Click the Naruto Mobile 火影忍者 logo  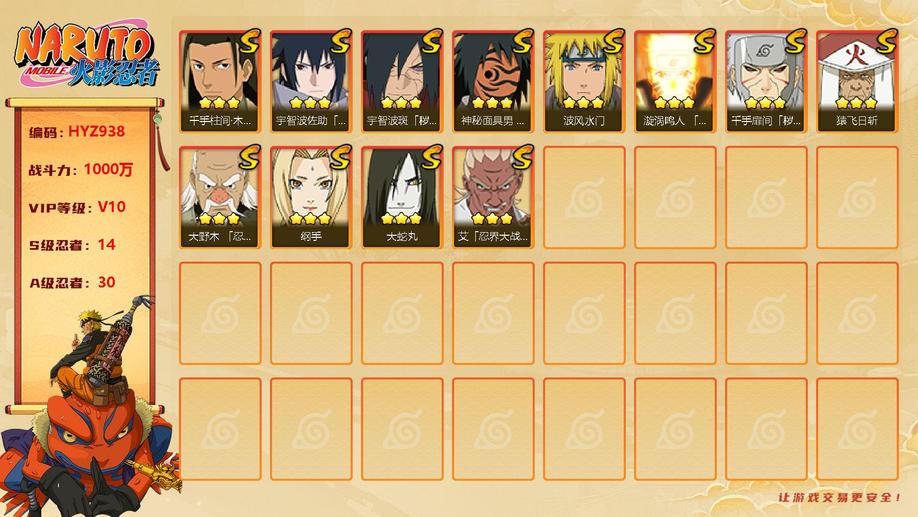click(x=87, y=54)
